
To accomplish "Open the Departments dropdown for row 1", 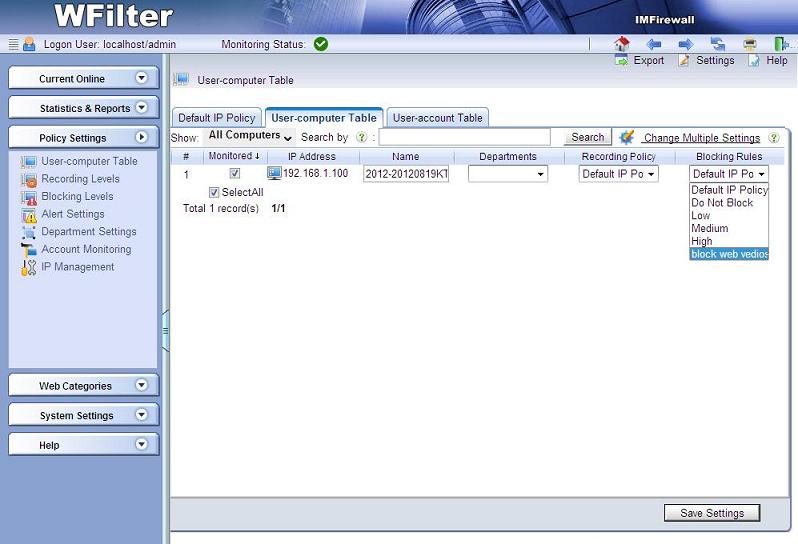I will pos(507,174).
